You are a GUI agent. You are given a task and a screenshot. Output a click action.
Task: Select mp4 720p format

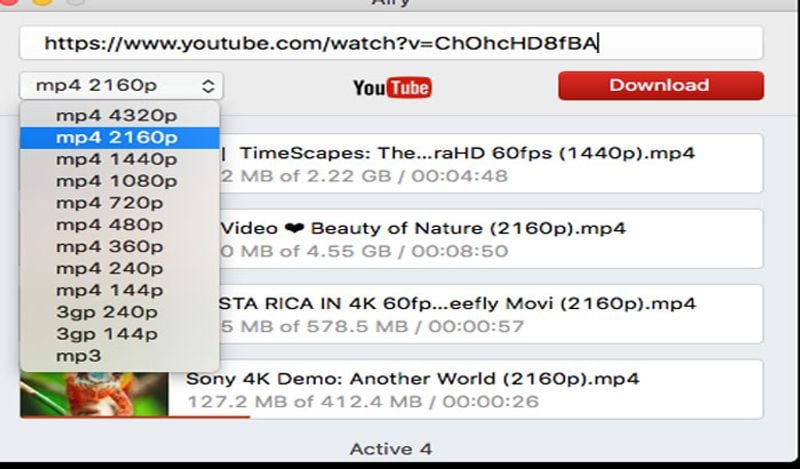[x=120, y=203]
